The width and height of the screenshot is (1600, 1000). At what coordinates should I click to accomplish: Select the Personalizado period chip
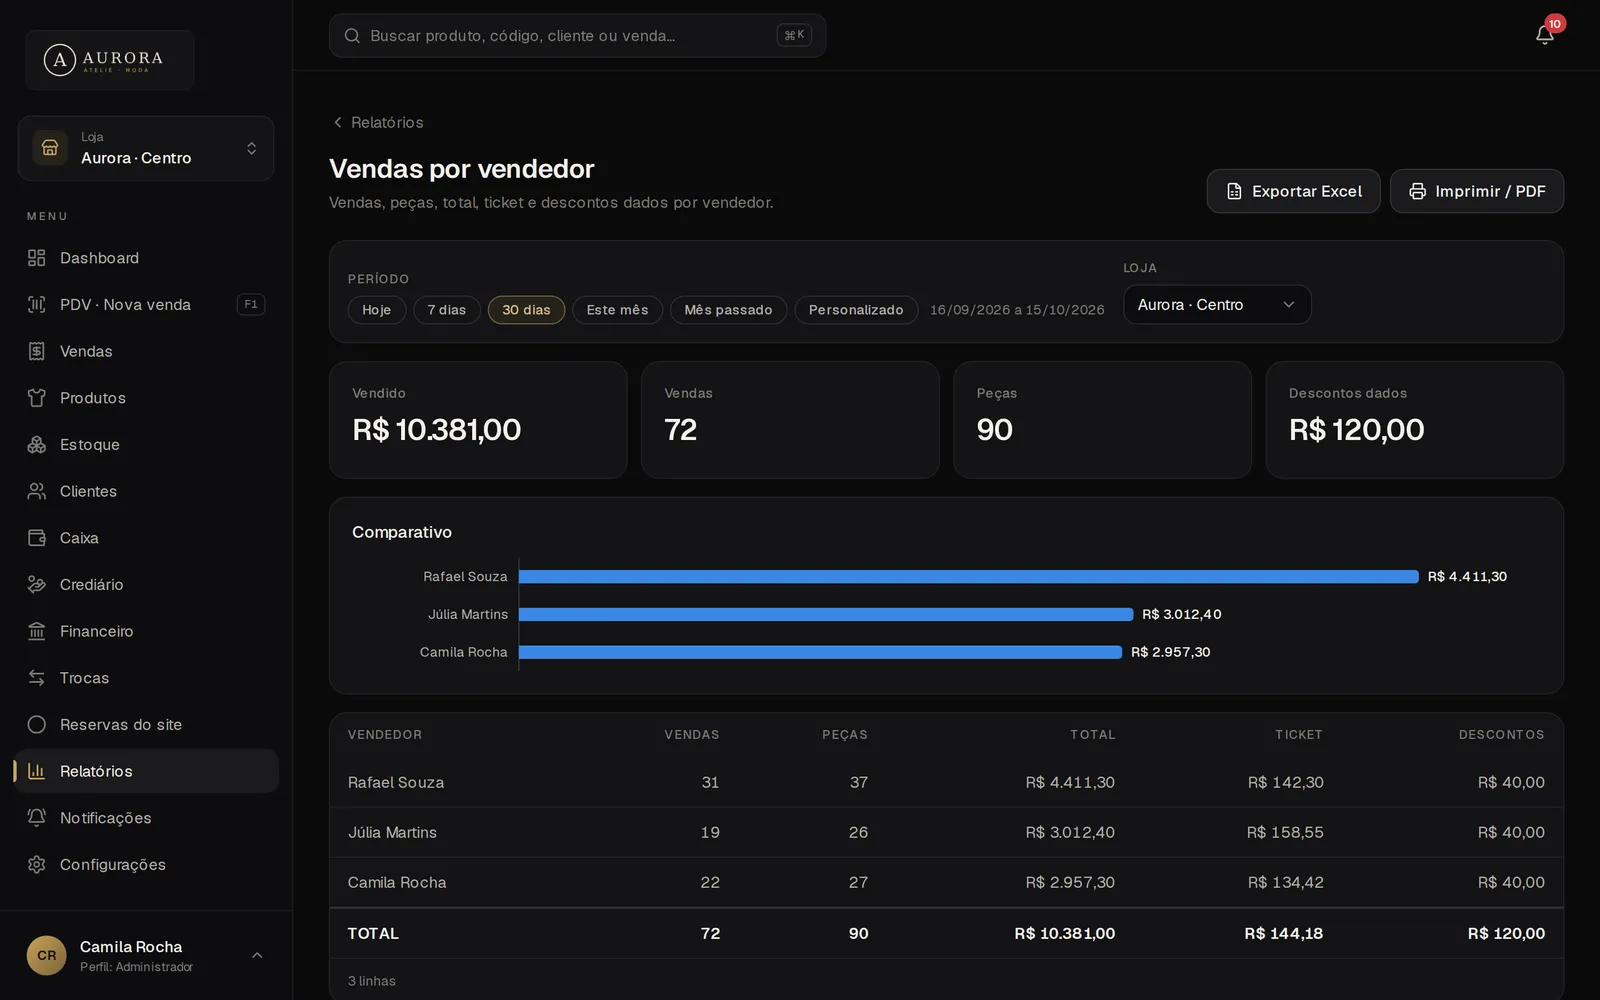click(856, 310)
